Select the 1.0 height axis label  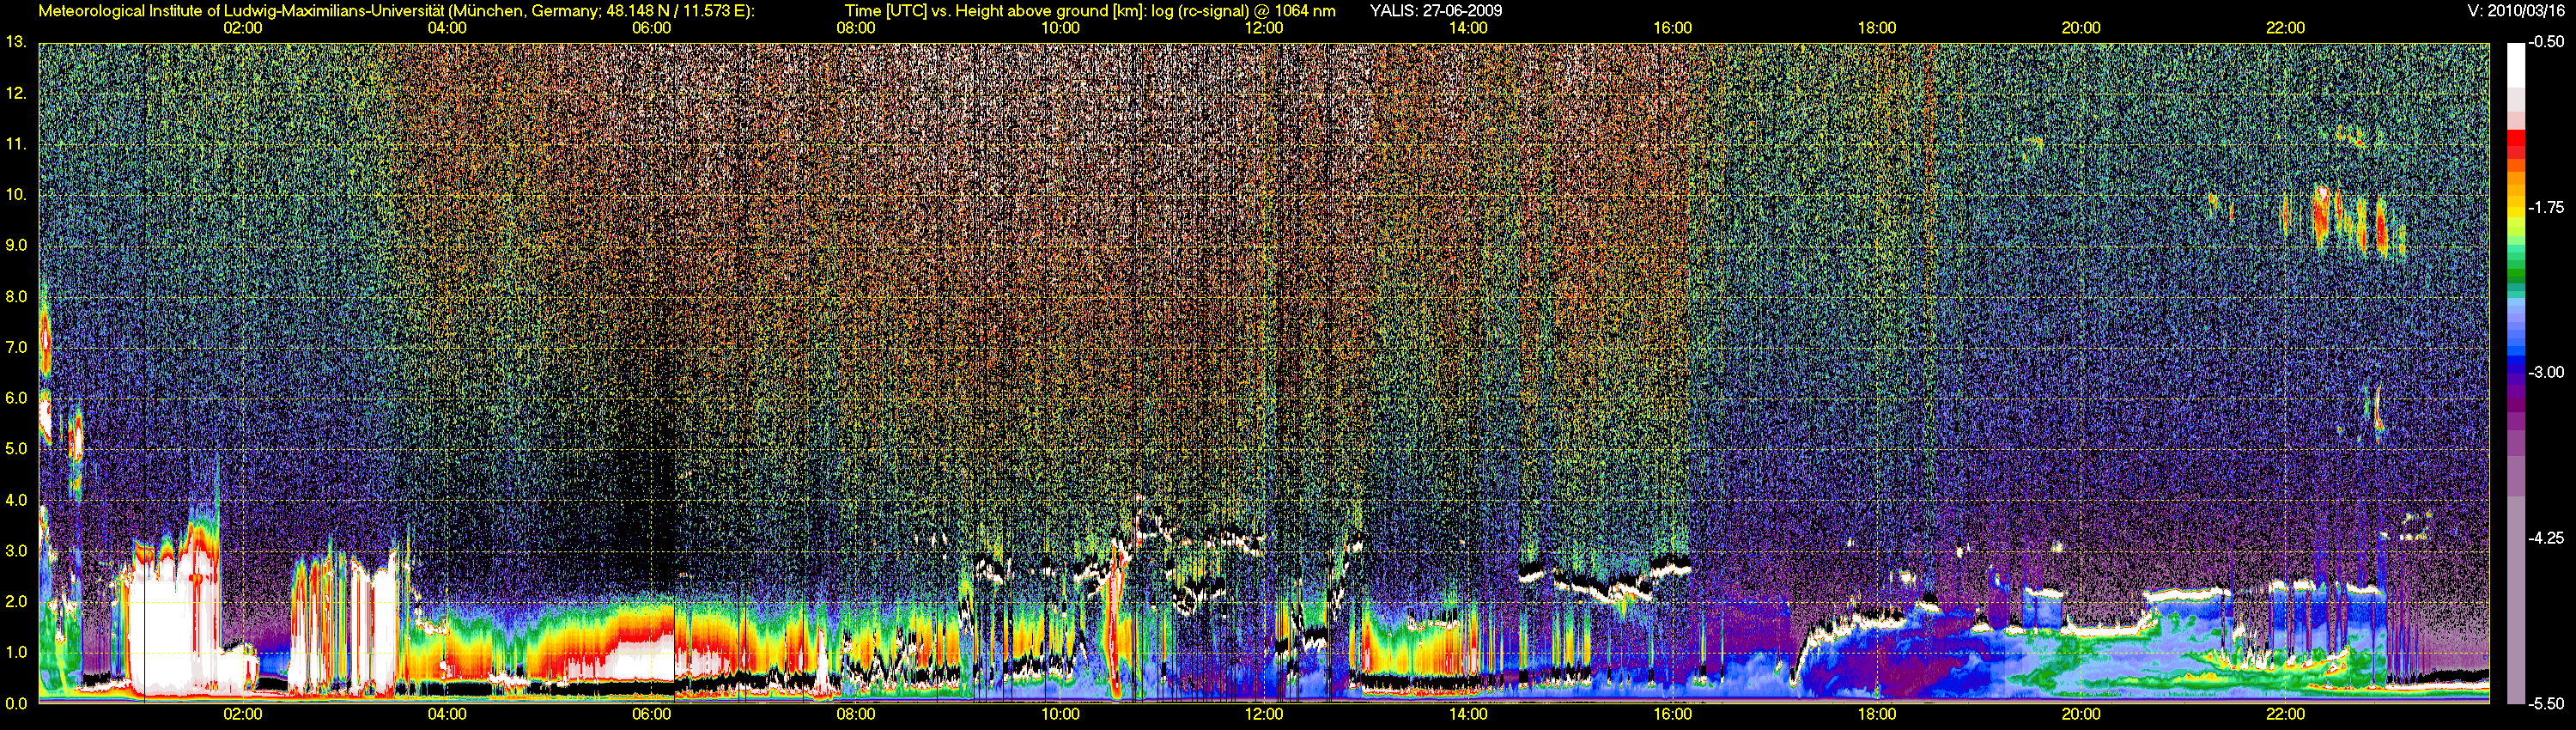pyautogui.click(x=15, y=653)
